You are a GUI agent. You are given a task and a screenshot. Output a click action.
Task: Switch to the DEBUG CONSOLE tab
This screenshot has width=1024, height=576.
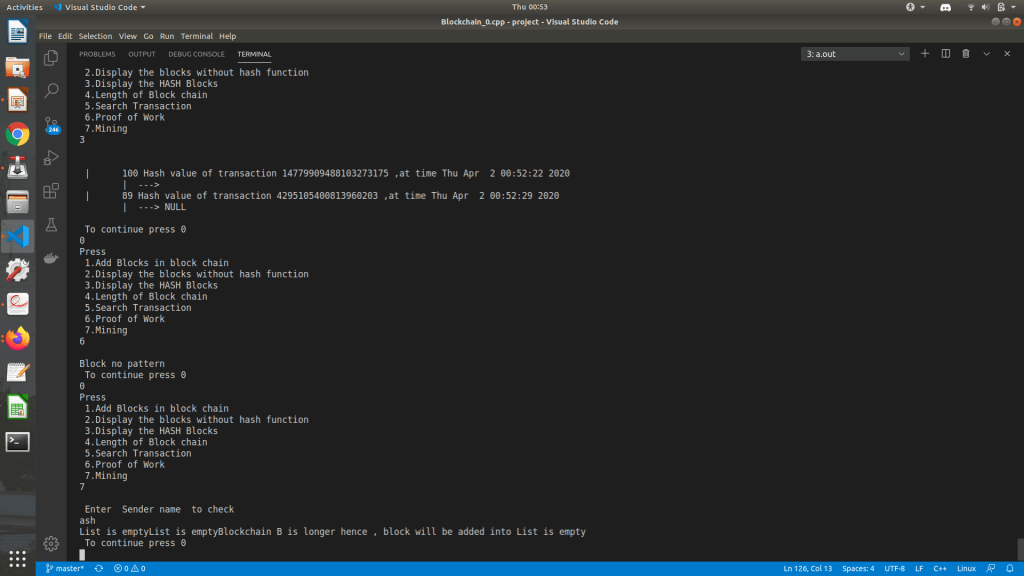pos(196,54)
